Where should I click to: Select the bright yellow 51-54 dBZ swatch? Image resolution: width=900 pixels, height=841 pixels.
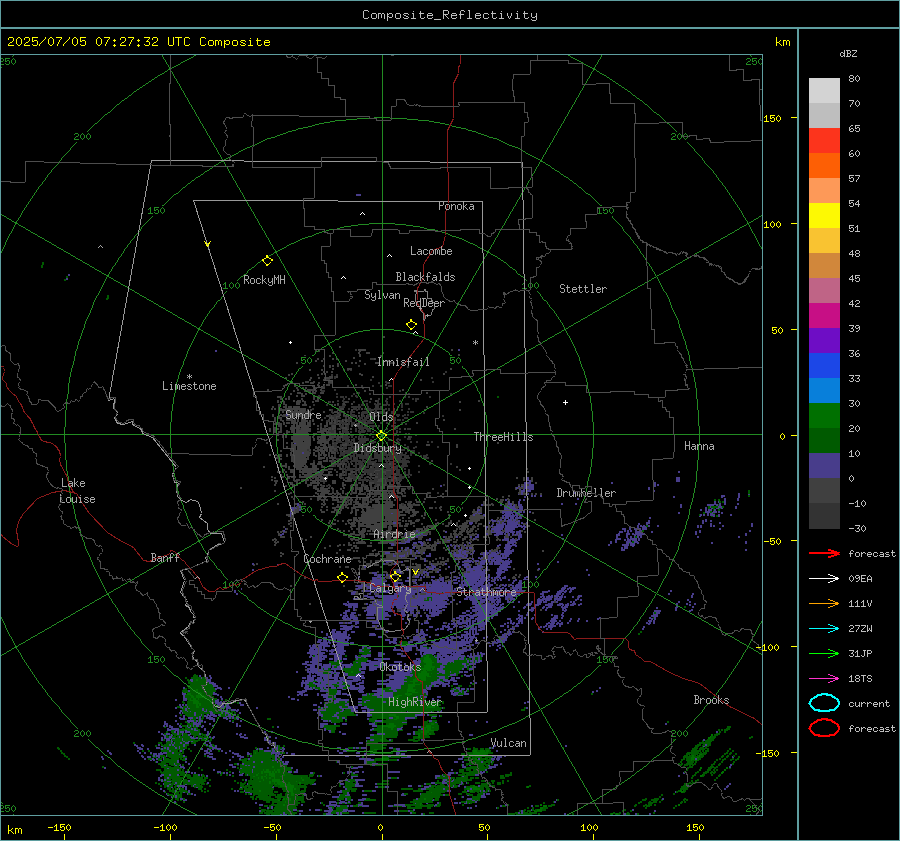click(x=824, y=216)
